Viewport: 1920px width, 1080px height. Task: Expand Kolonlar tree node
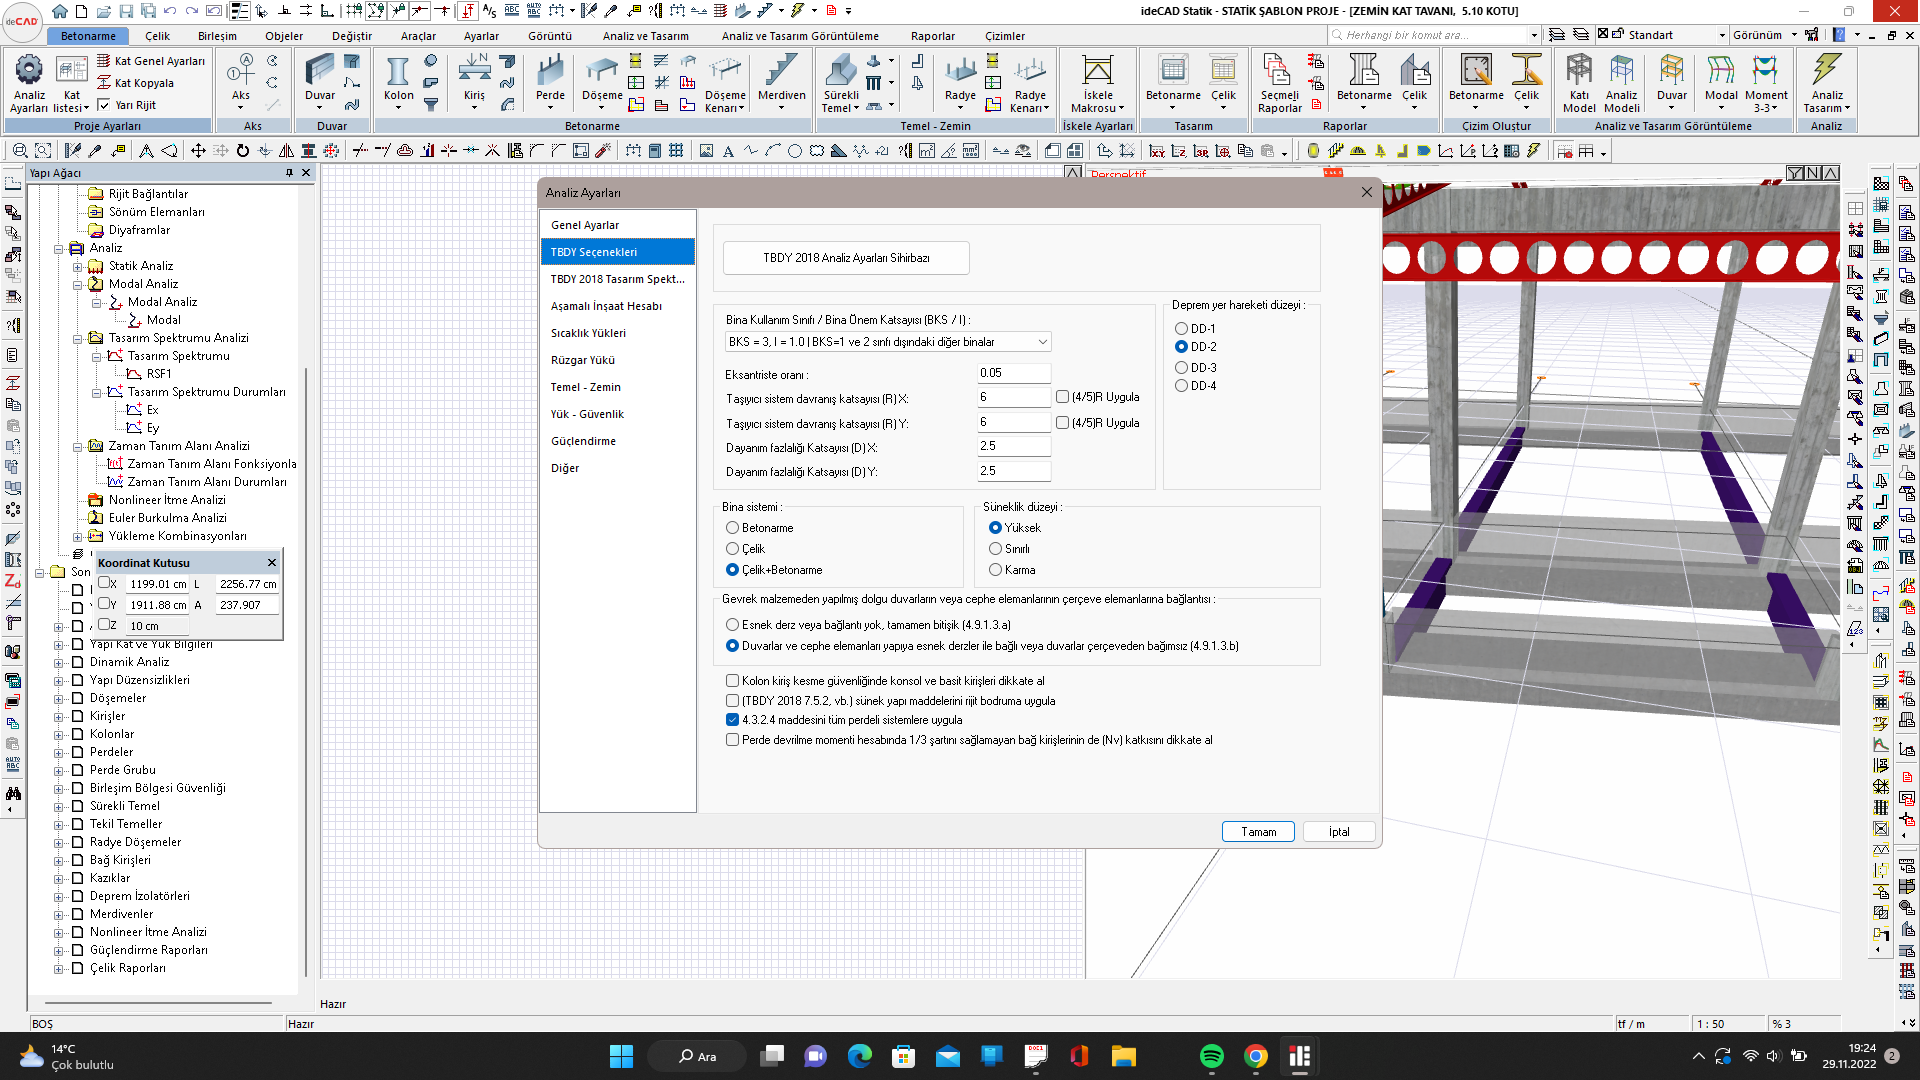tap(59, 735)
